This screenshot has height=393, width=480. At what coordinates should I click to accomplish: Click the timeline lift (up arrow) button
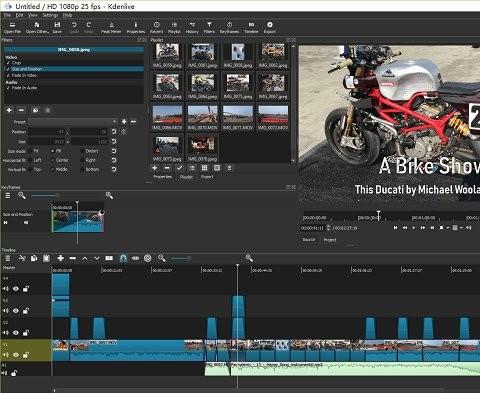[x=85, y=258]
